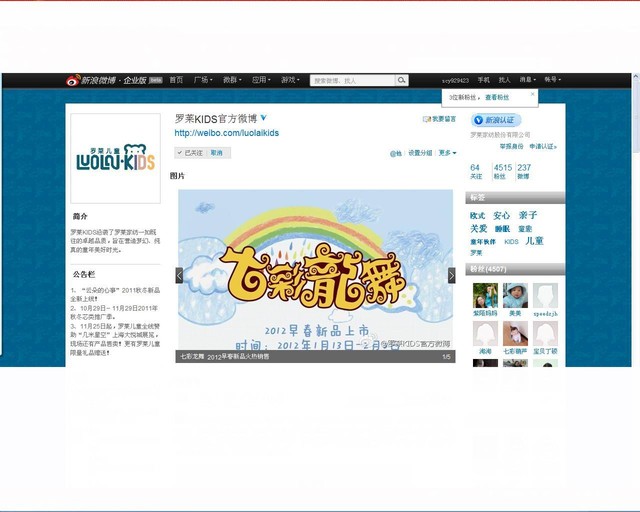Open the 手机 menu item

click(x=484, y=80)
